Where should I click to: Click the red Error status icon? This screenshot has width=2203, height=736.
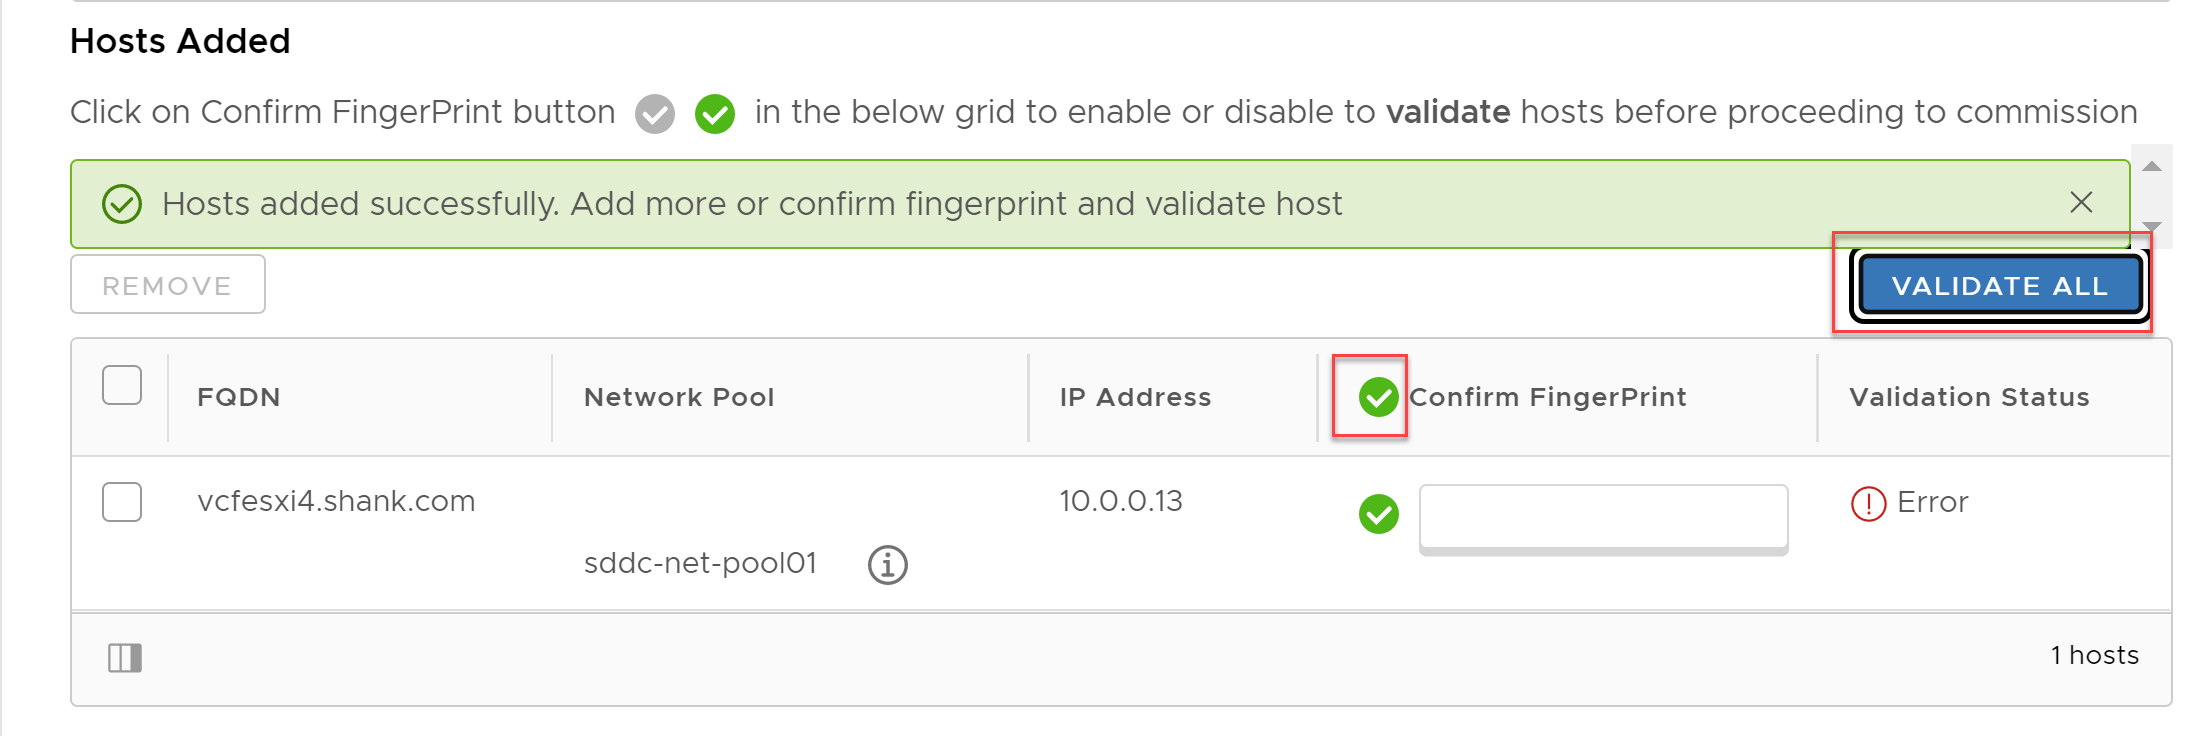coord(1868,503)
